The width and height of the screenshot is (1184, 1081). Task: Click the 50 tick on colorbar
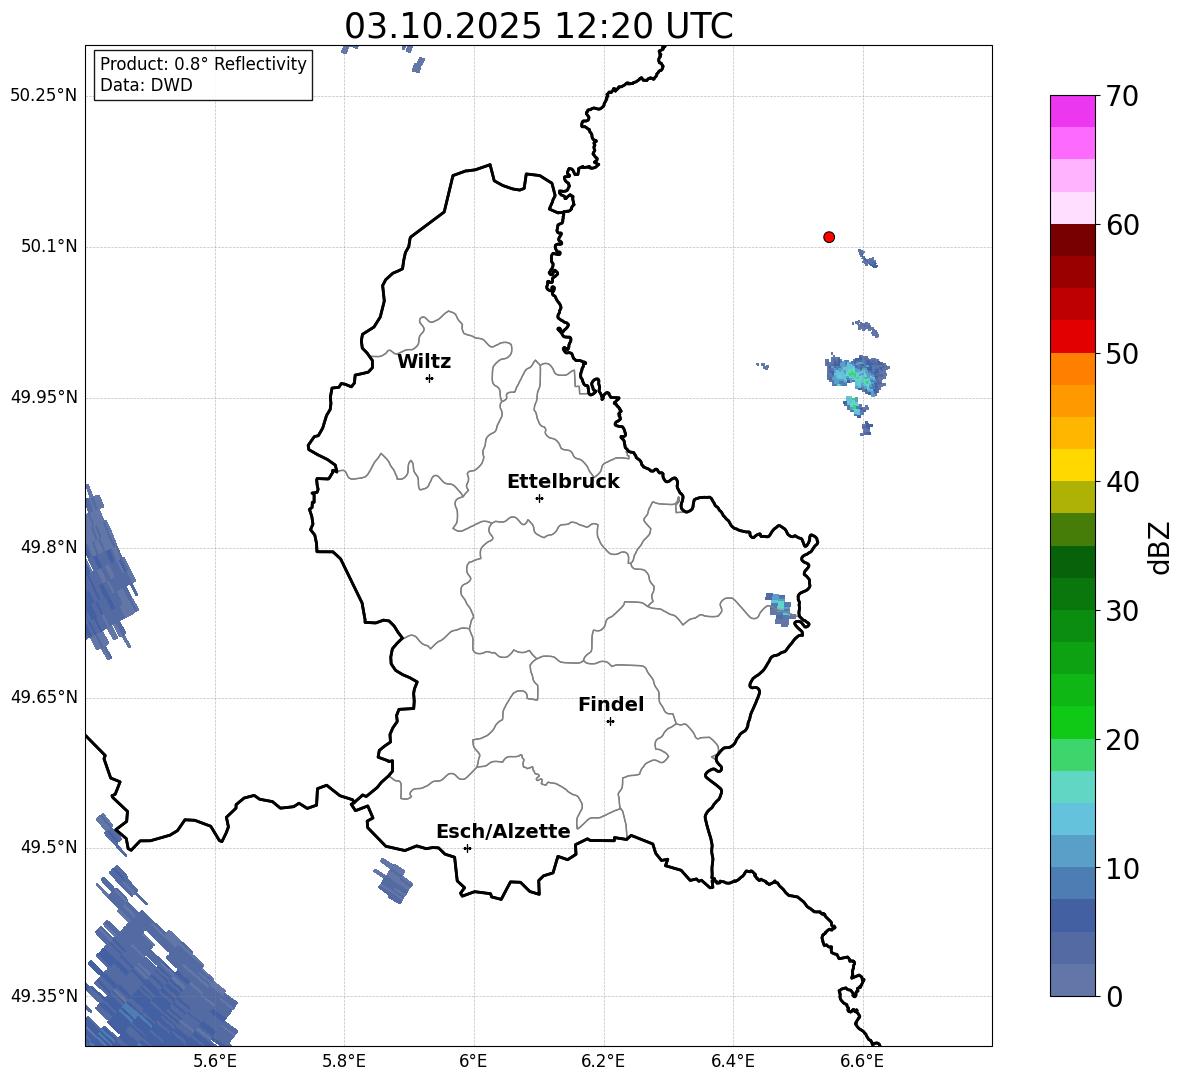coord(1121,353)
